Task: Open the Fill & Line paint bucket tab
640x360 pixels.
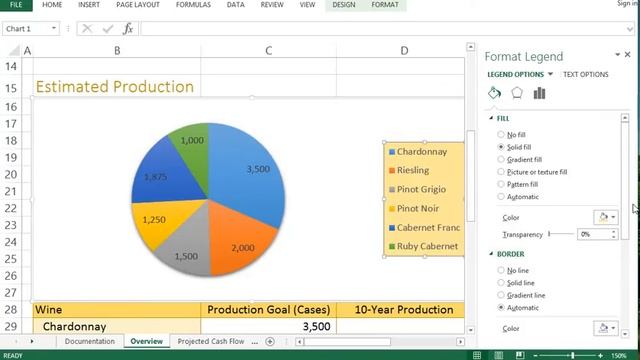Action: (494, 93)
